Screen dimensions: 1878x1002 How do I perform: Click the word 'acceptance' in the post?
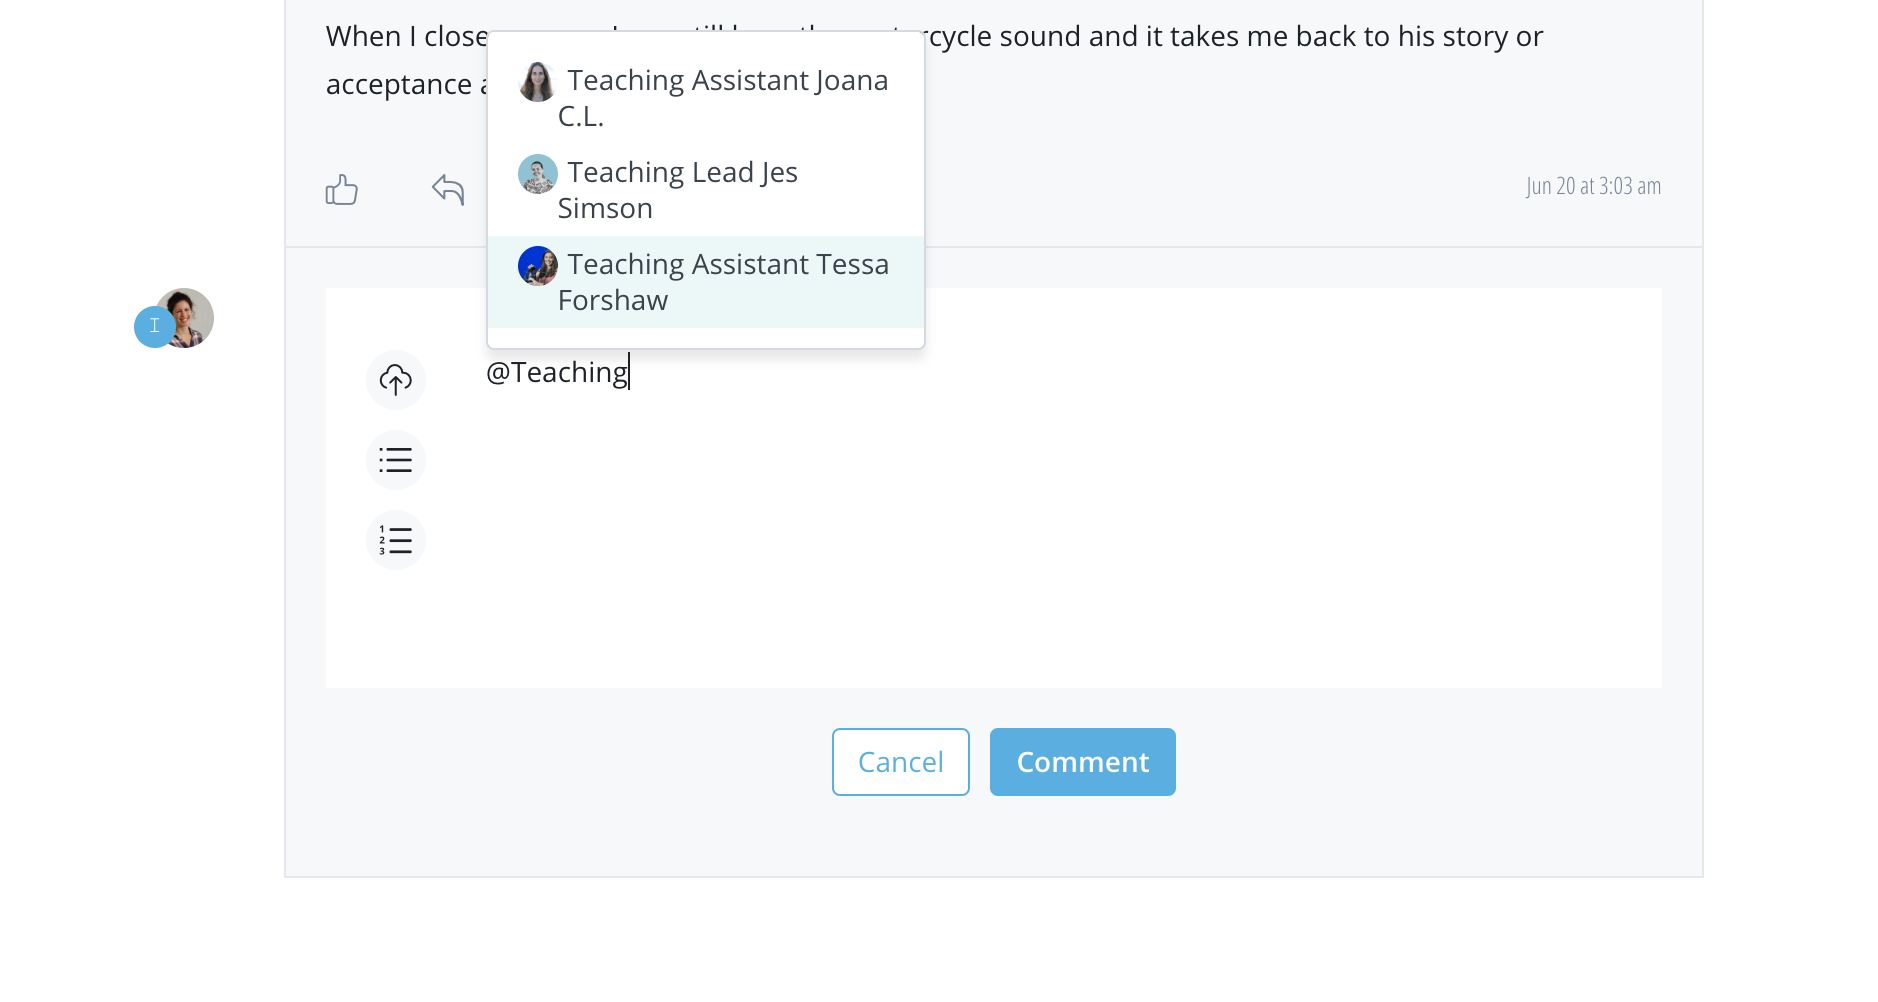click(398, 85)
